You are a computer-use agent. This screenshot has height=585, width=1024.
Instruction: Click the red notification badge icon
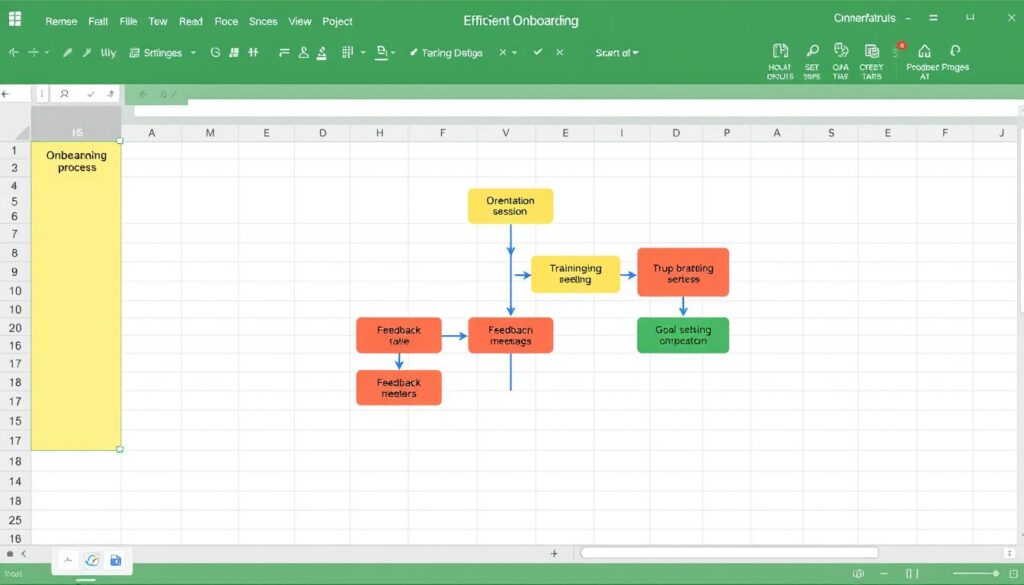coord(901,47)
